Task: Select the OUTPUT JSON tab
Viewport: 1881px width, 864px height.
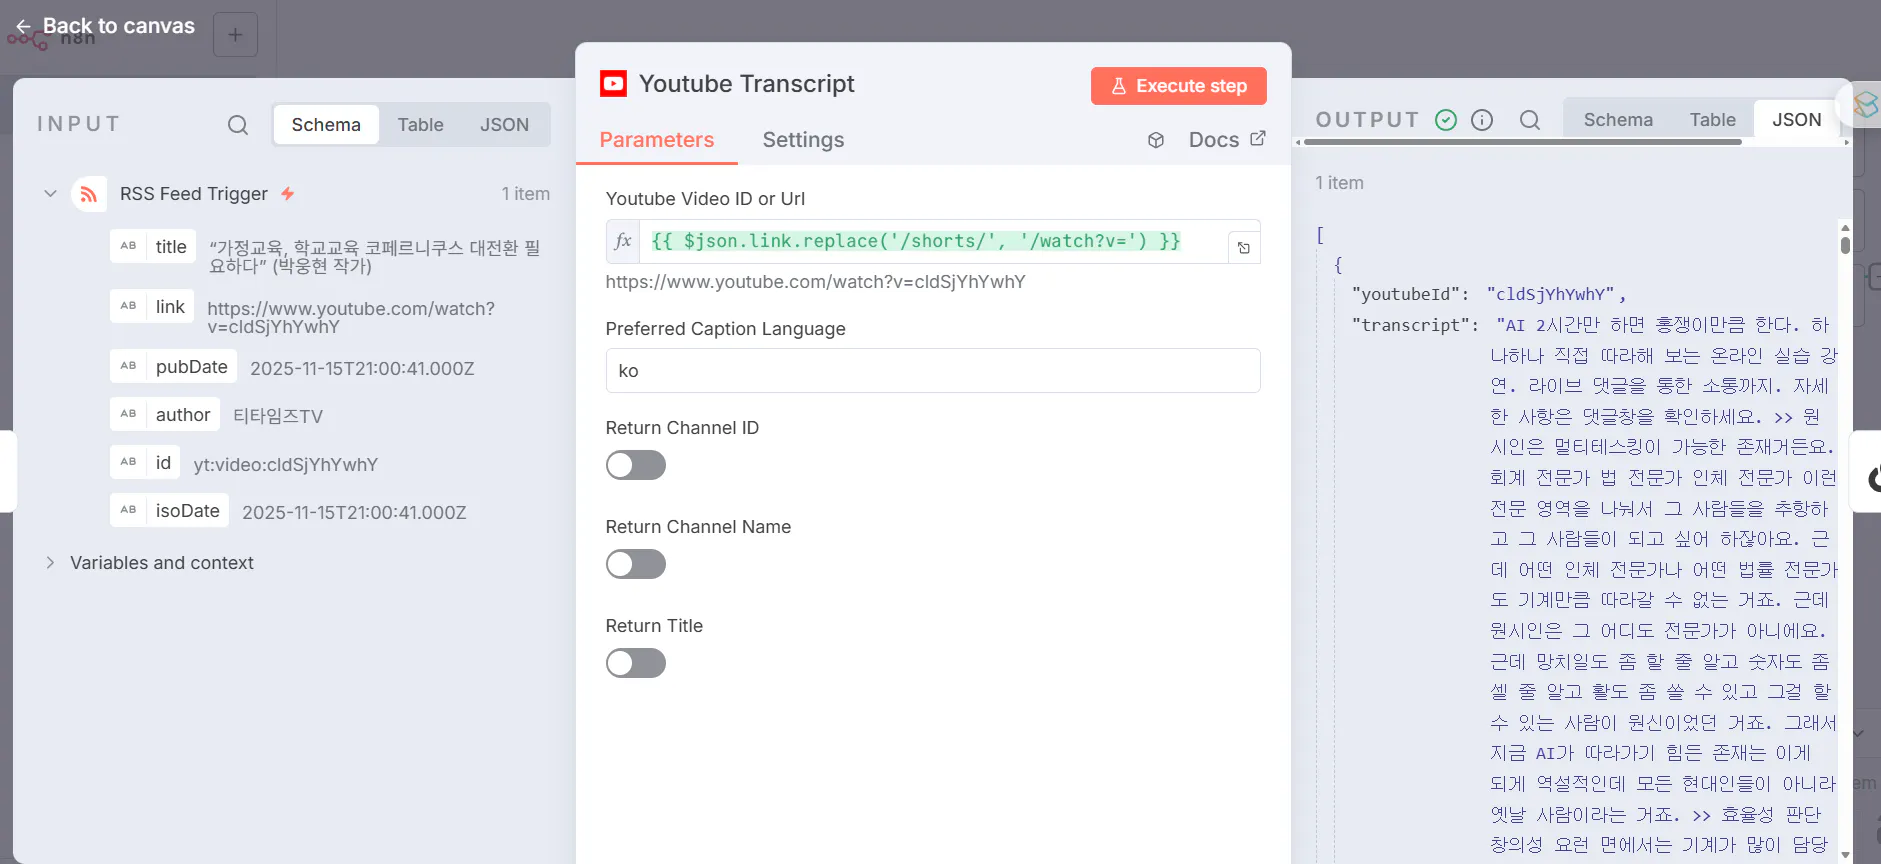Action: tap(1796, 120)
